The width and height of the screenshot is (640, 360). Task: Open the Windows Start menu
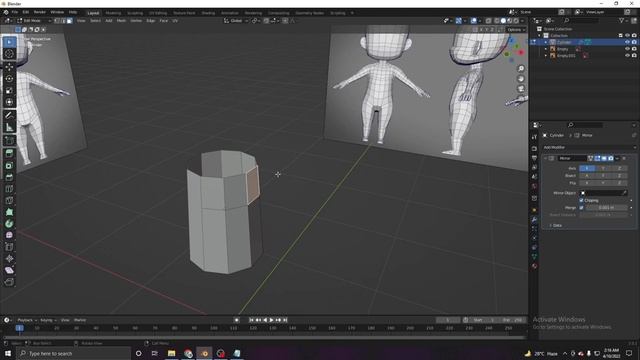8,353
